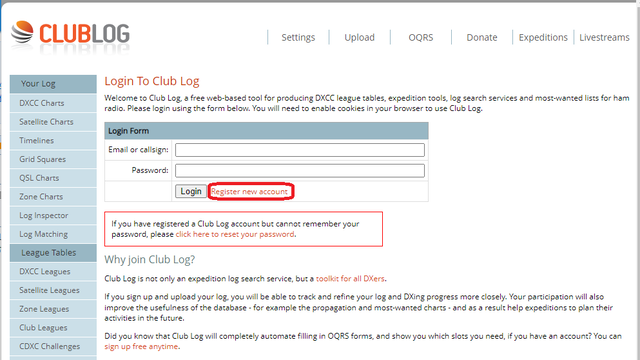Select the Your Log sidebar heading

(53, 84)
